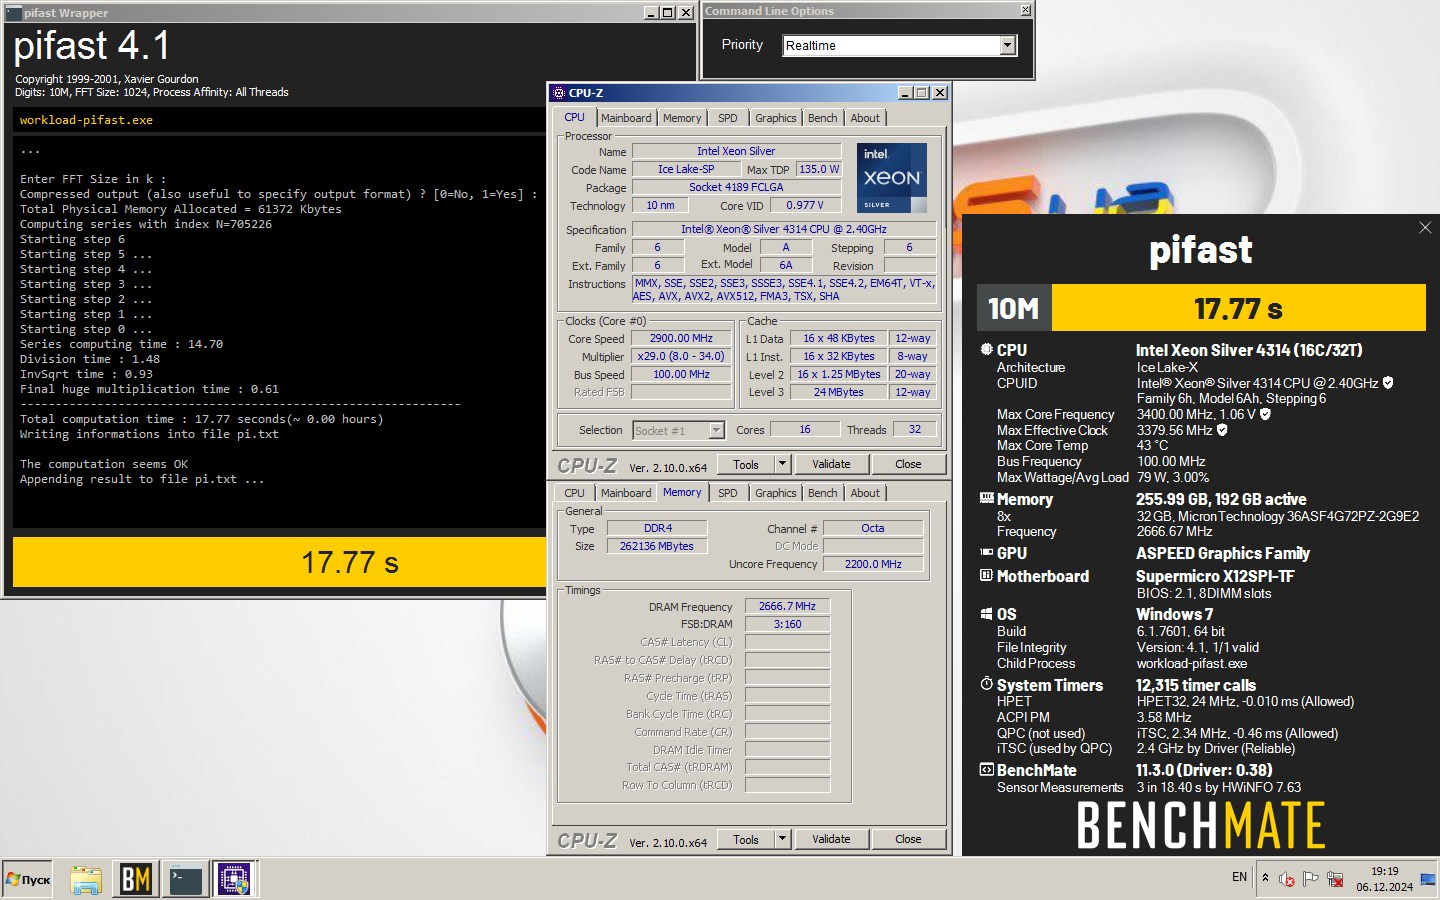This screenshot has height=900, width=1440.
Task: Open the Windows Start (Пуск) menu
Action: (28, 879)
